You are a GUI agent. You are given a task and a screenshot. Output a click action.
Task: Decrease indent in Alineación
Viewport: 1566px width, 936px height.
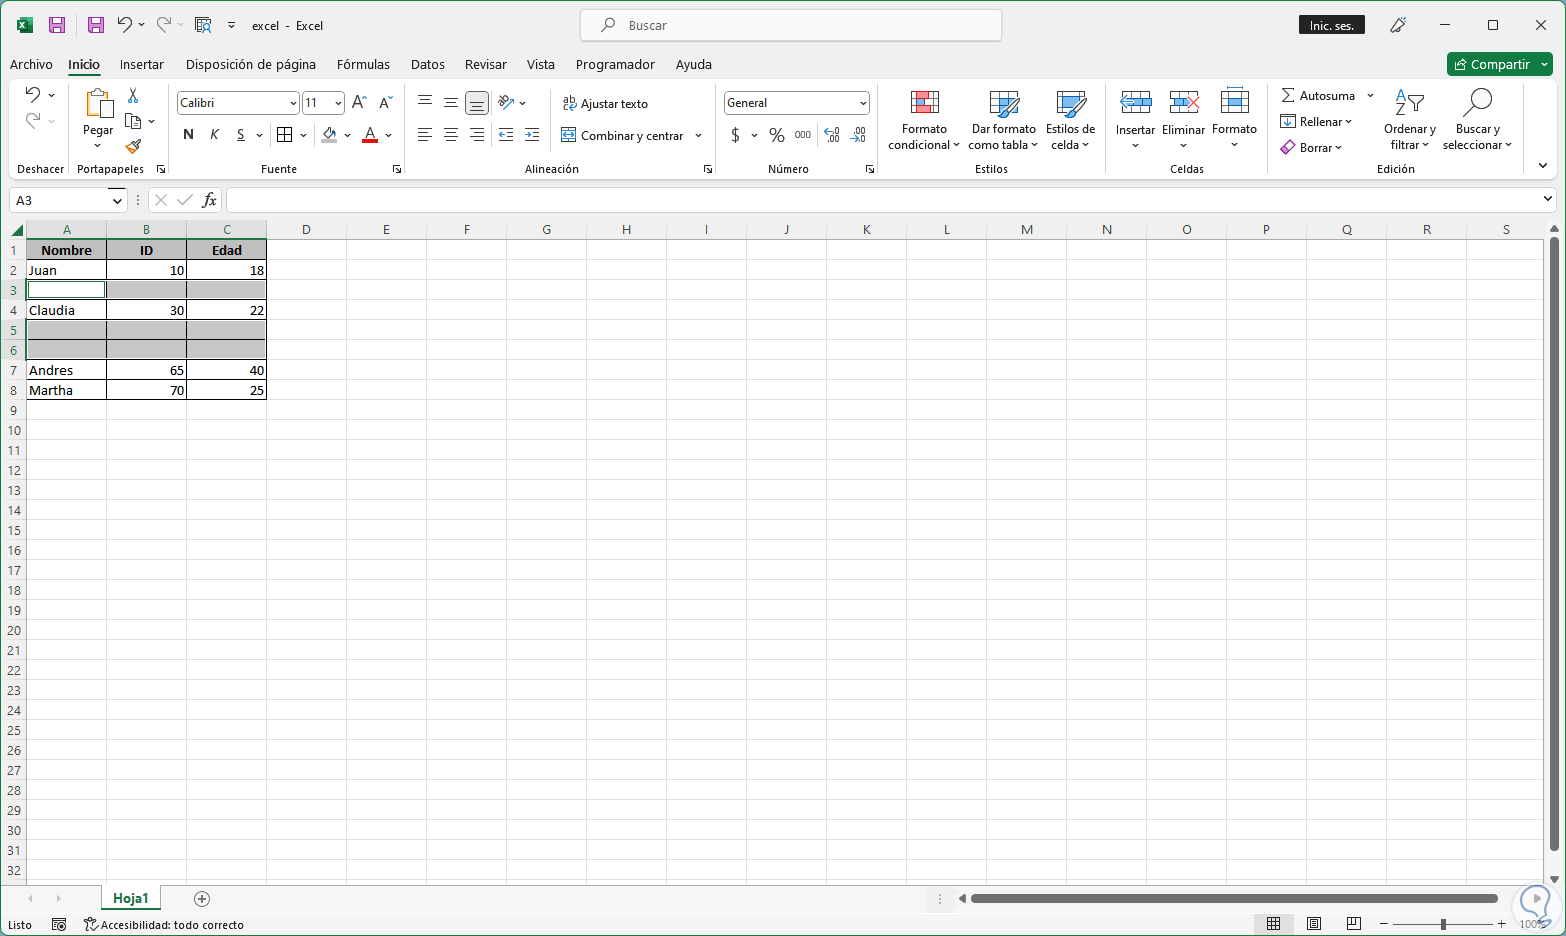506,135
